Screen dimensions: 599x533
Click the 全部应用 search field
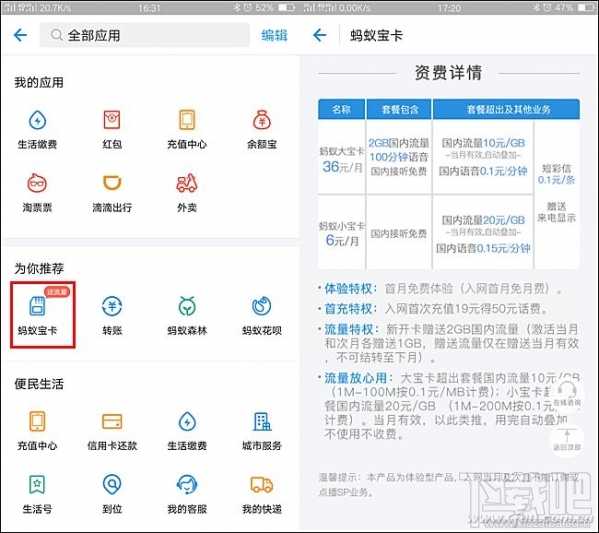click(x=145, y=36)
